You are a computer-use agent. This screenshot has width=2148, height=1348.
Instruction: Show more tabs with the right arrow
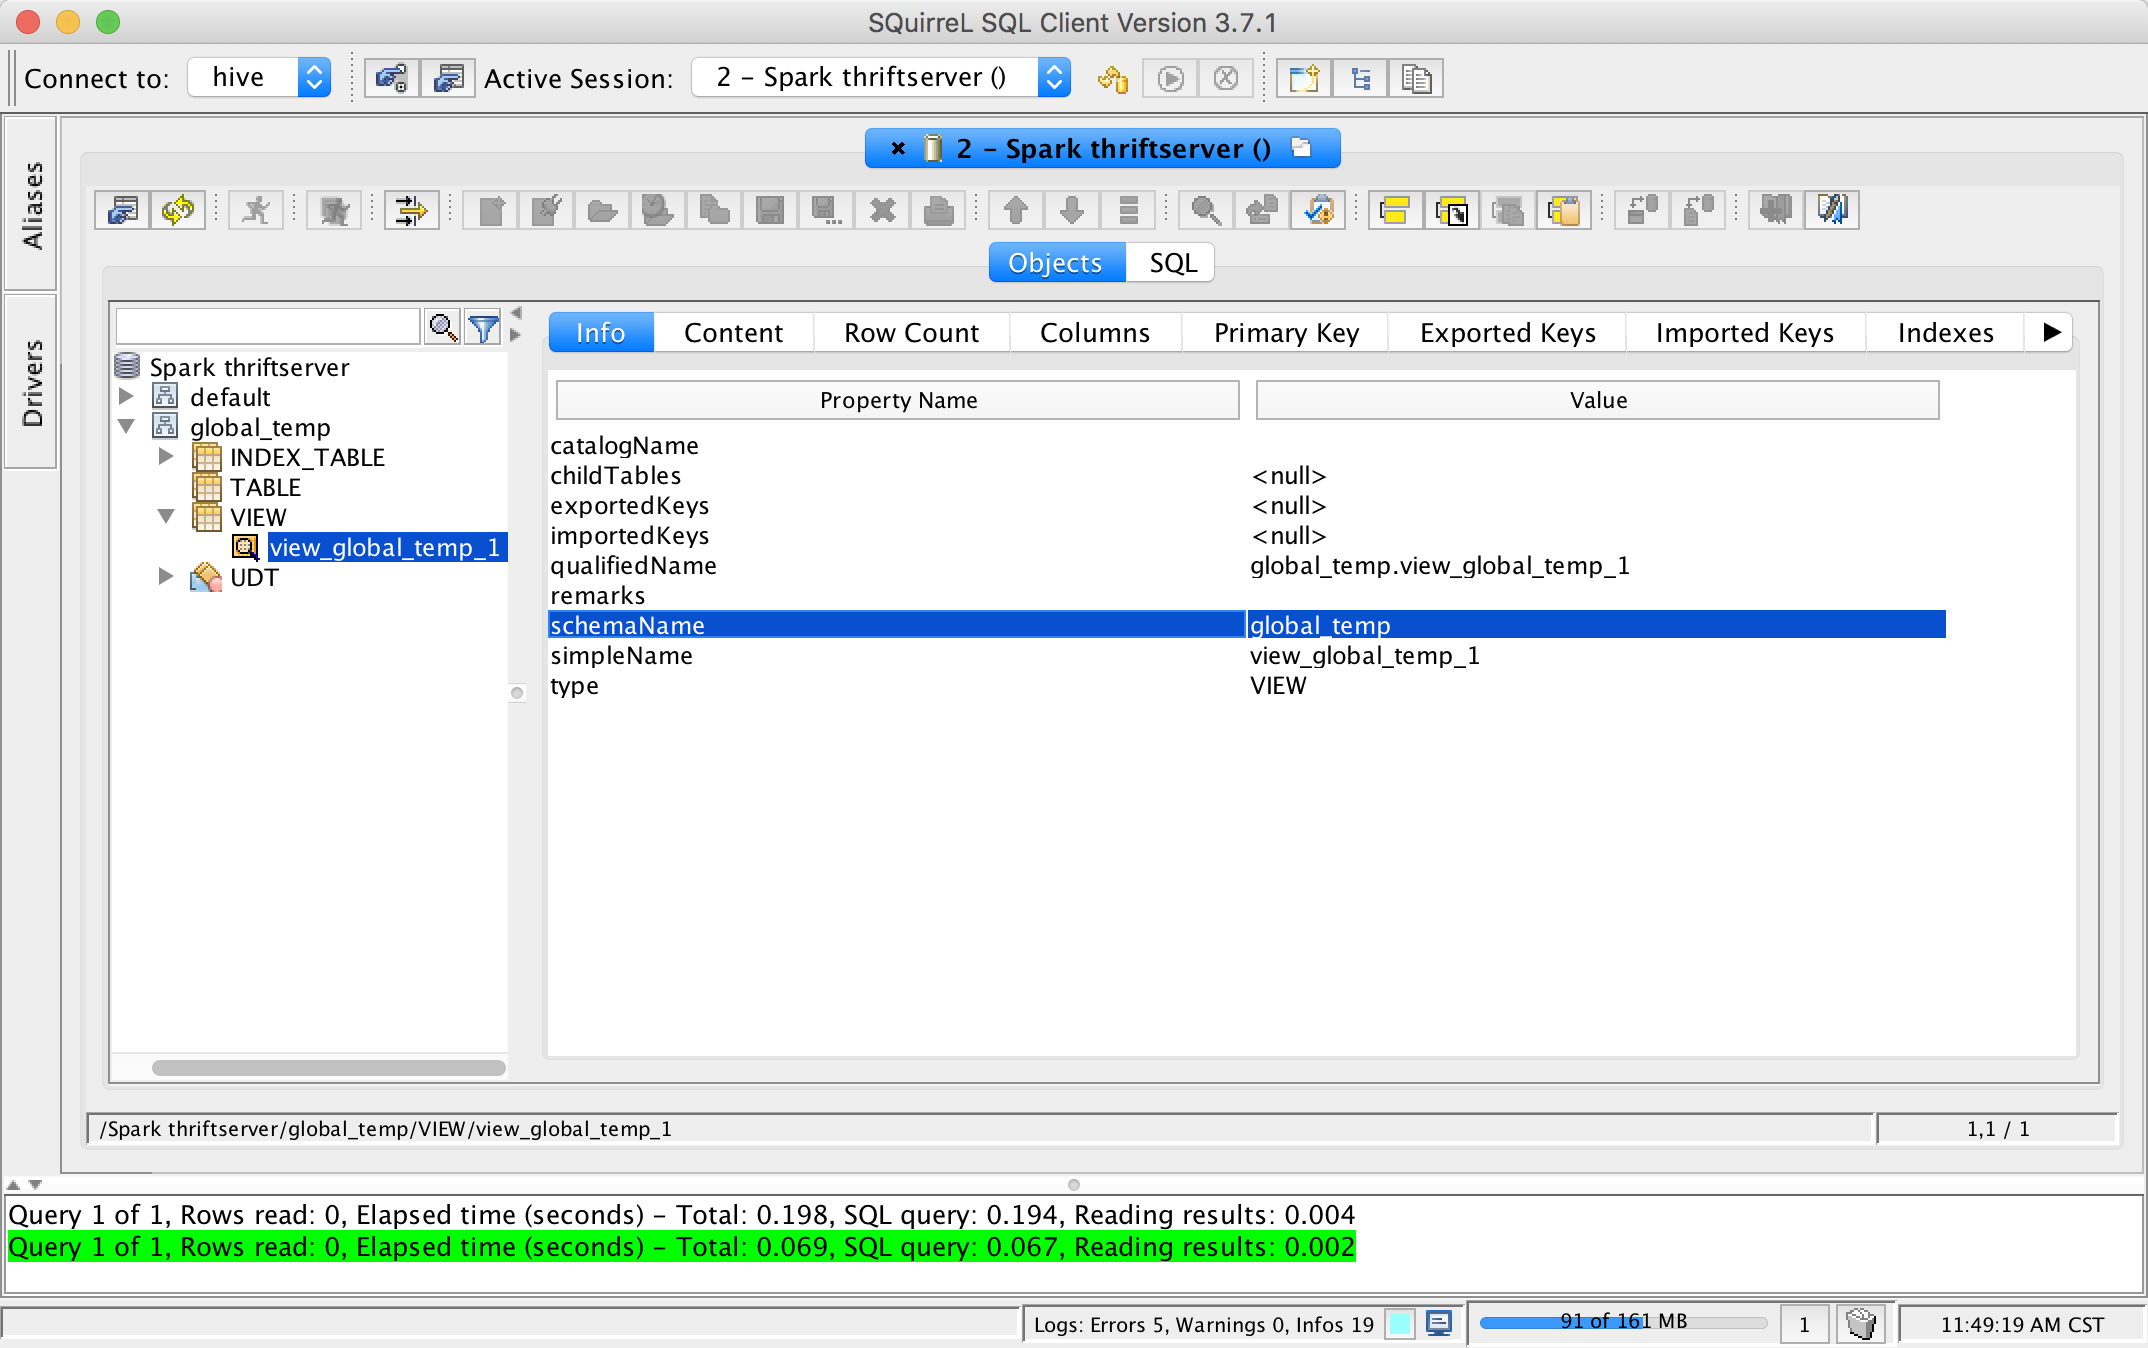[2051, 332]
